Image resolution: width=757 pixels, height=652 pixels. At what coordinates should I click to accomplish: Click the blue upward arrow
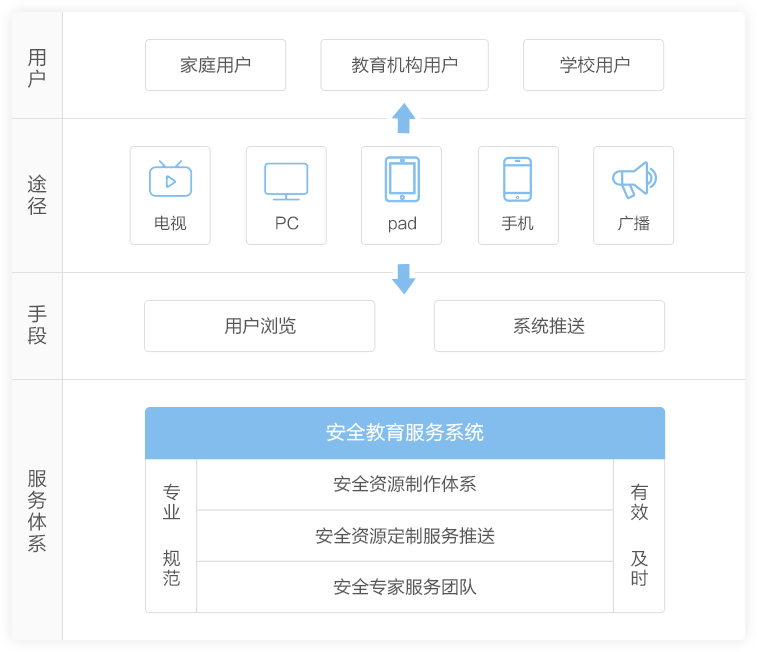[x=404, y=118]
